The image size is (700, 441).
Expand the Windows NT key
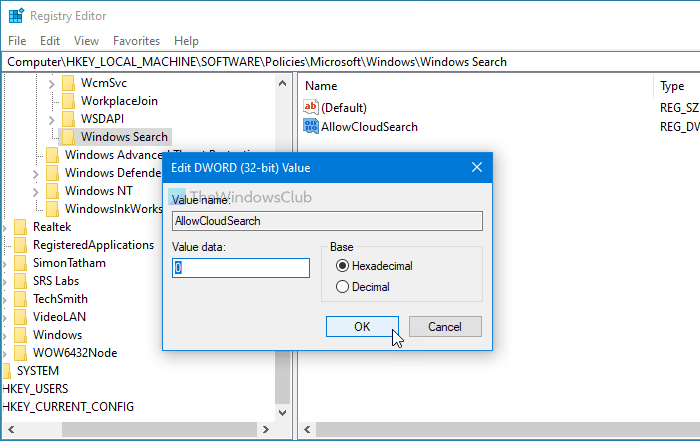(36, 191)
